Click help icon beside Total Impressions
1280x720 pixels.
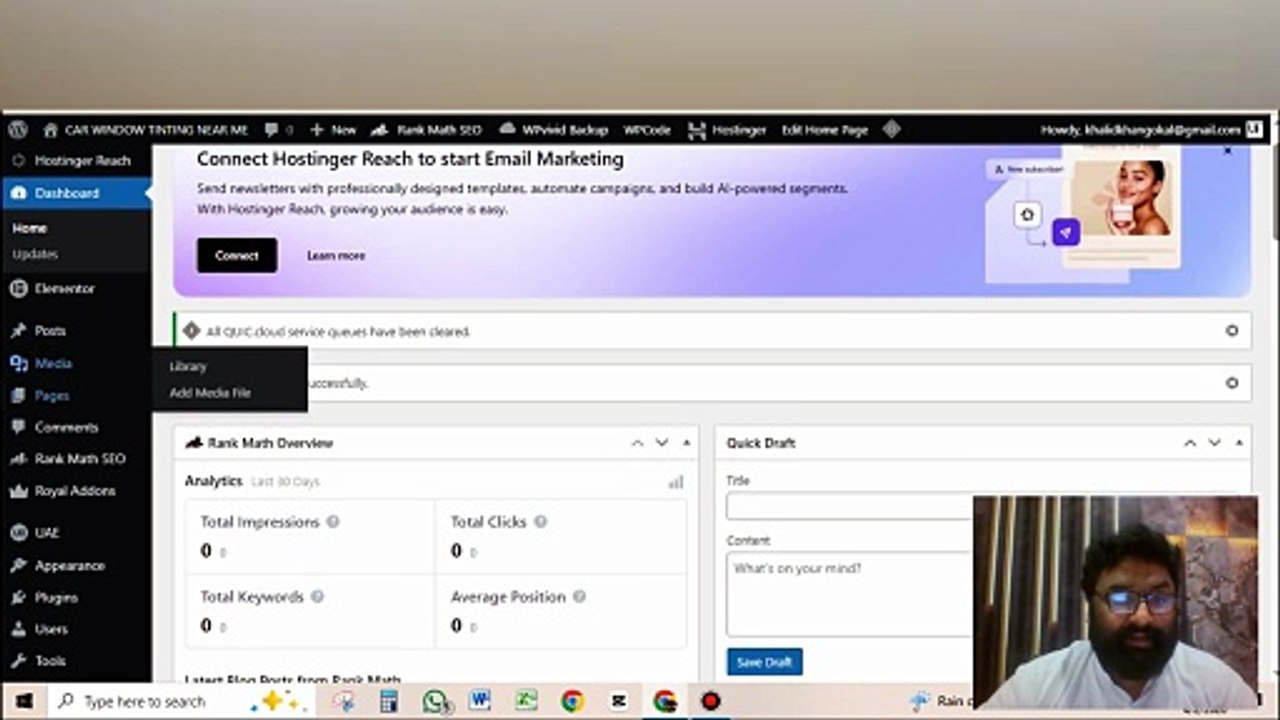[x=333, y=522]
